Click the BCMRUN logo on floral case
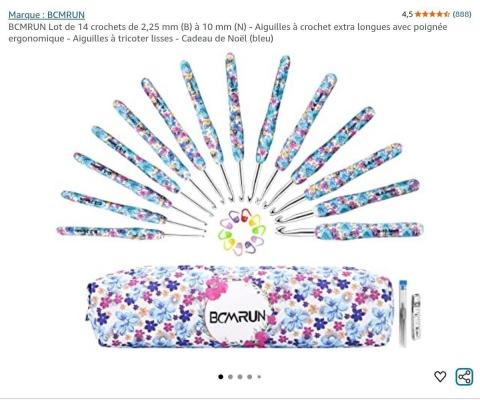480x400 pixels. [x=237, y=316]
